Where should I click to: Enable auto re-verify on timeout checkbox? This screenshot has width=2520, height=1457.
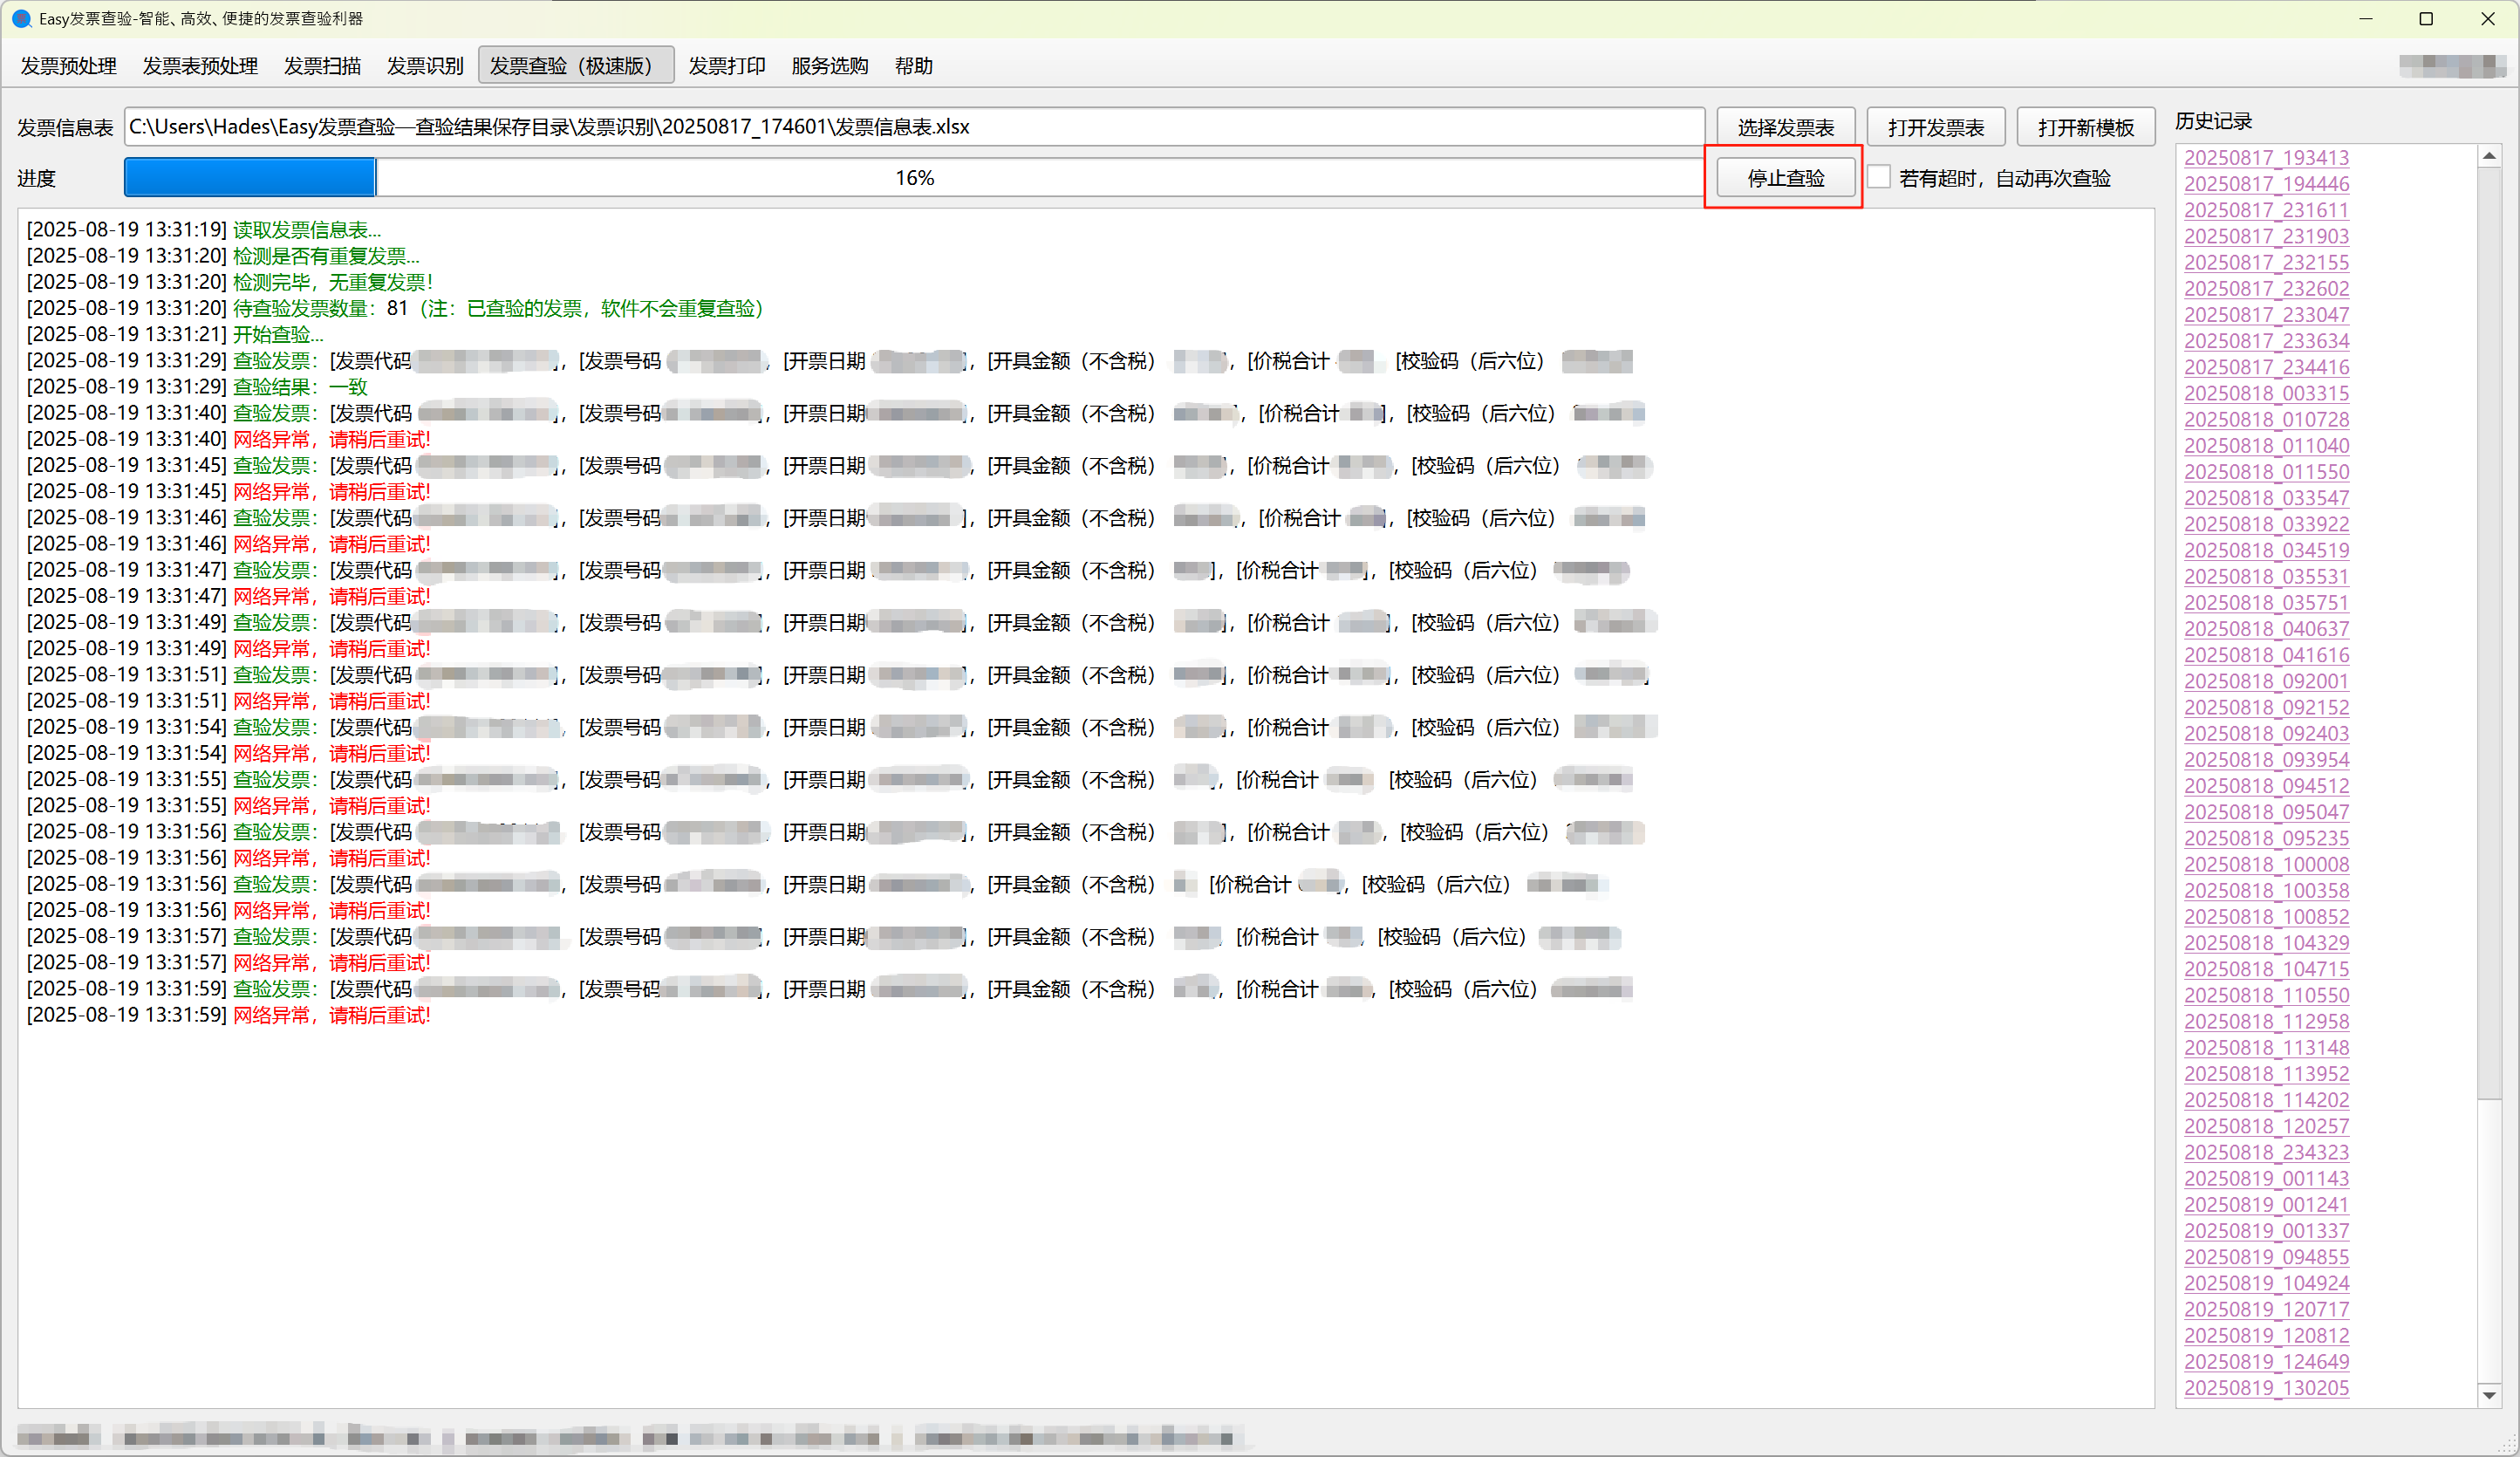(1879, 177)
